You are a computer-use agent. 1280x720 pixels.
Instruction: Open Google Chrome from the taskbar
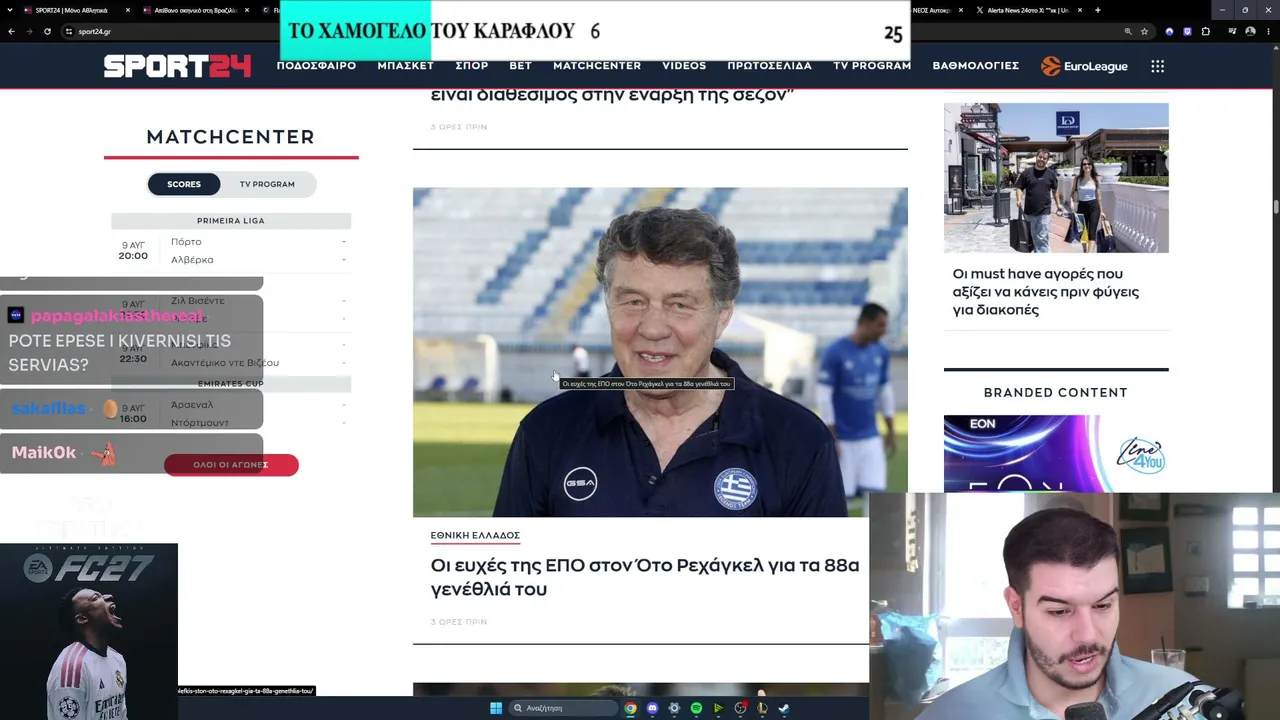(630, 708)
